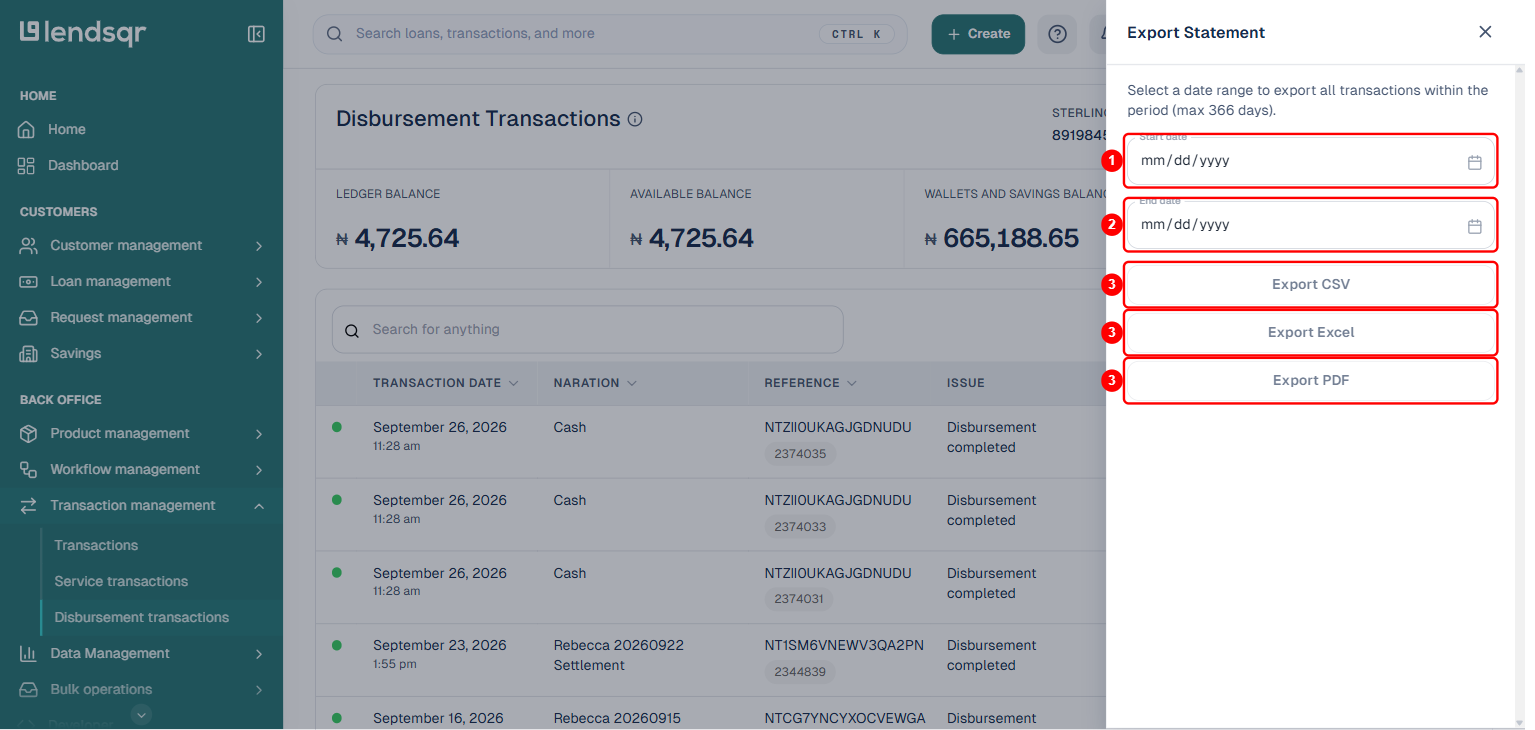The image size is (1535, 730).
Task: Click the Product management box icon
Action: 29,434
